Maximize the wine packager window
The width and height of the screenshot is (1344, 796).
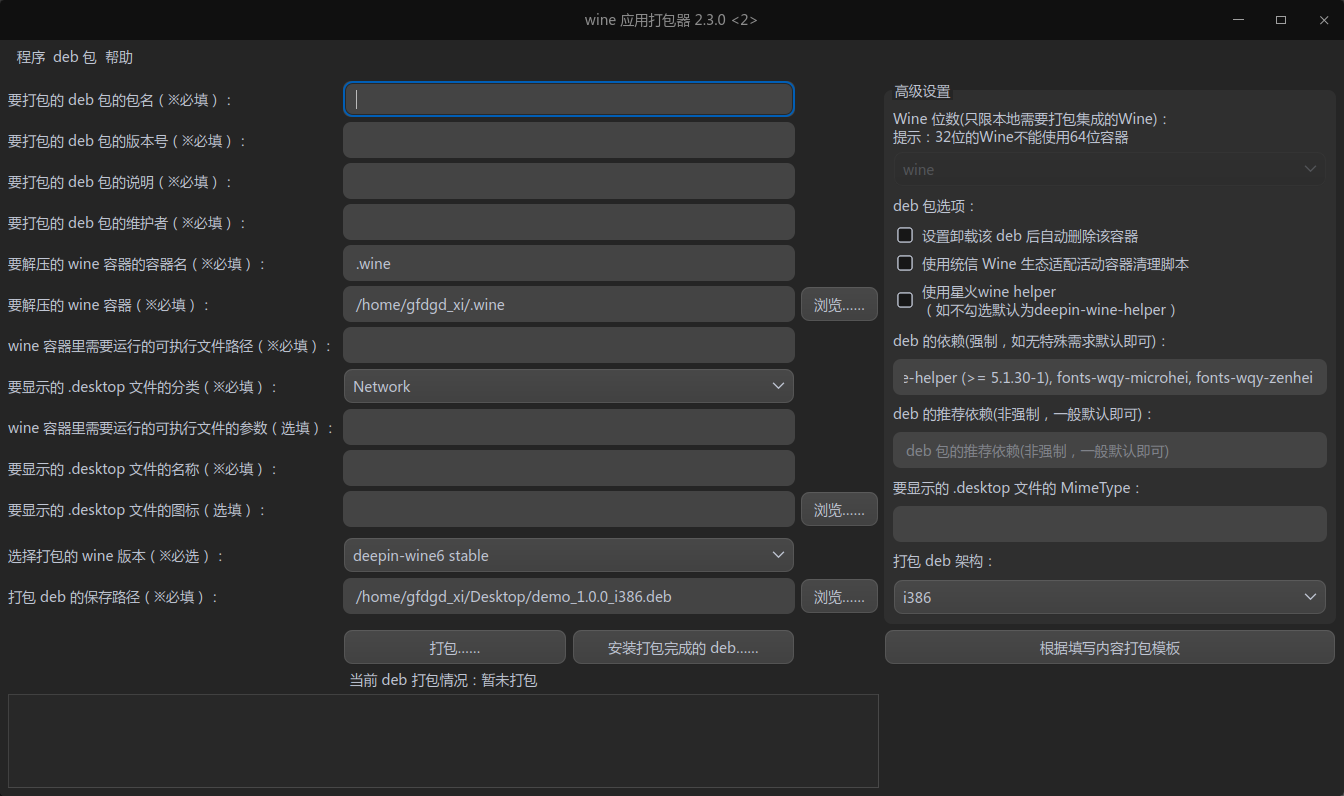point(1281,20)
